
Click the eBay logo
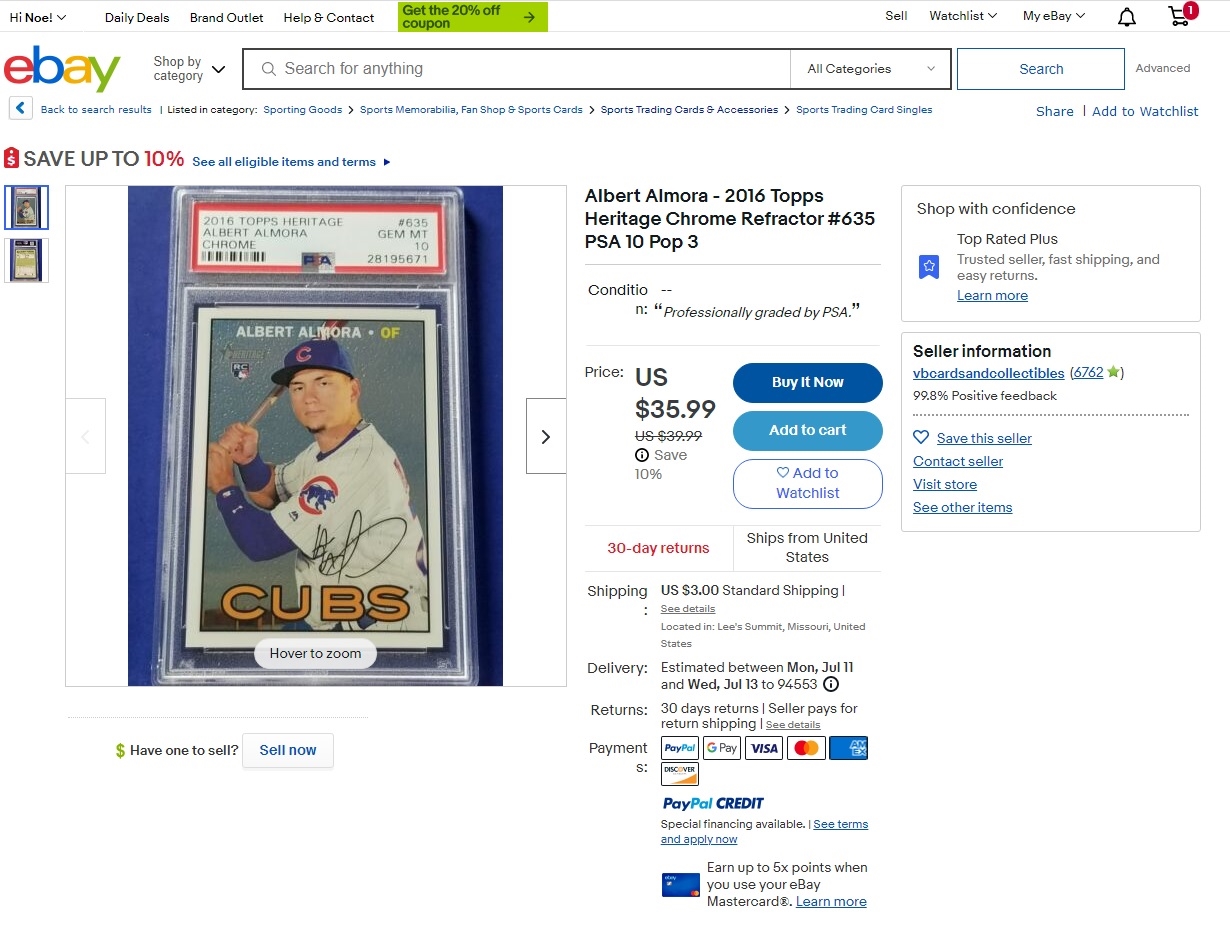tap(62, 68)
